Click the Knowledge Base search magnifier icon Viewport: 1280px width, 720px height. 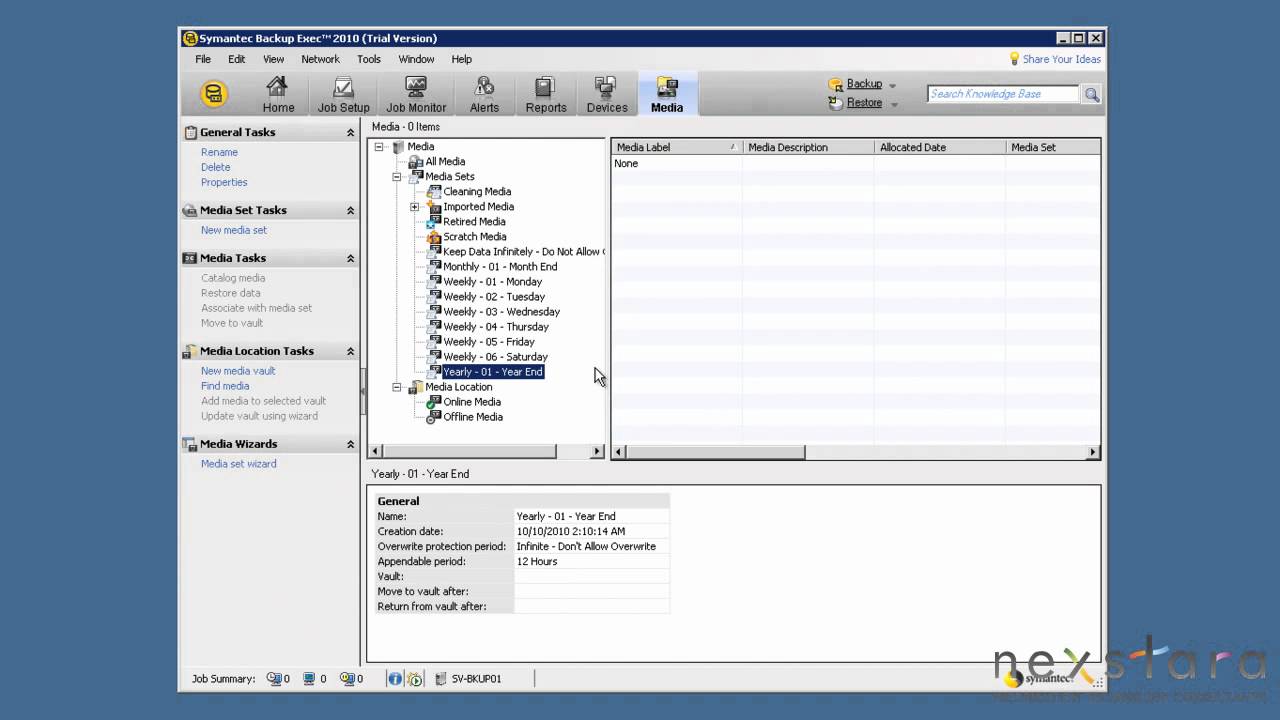pyautogui.click(x=1091, y=94)
